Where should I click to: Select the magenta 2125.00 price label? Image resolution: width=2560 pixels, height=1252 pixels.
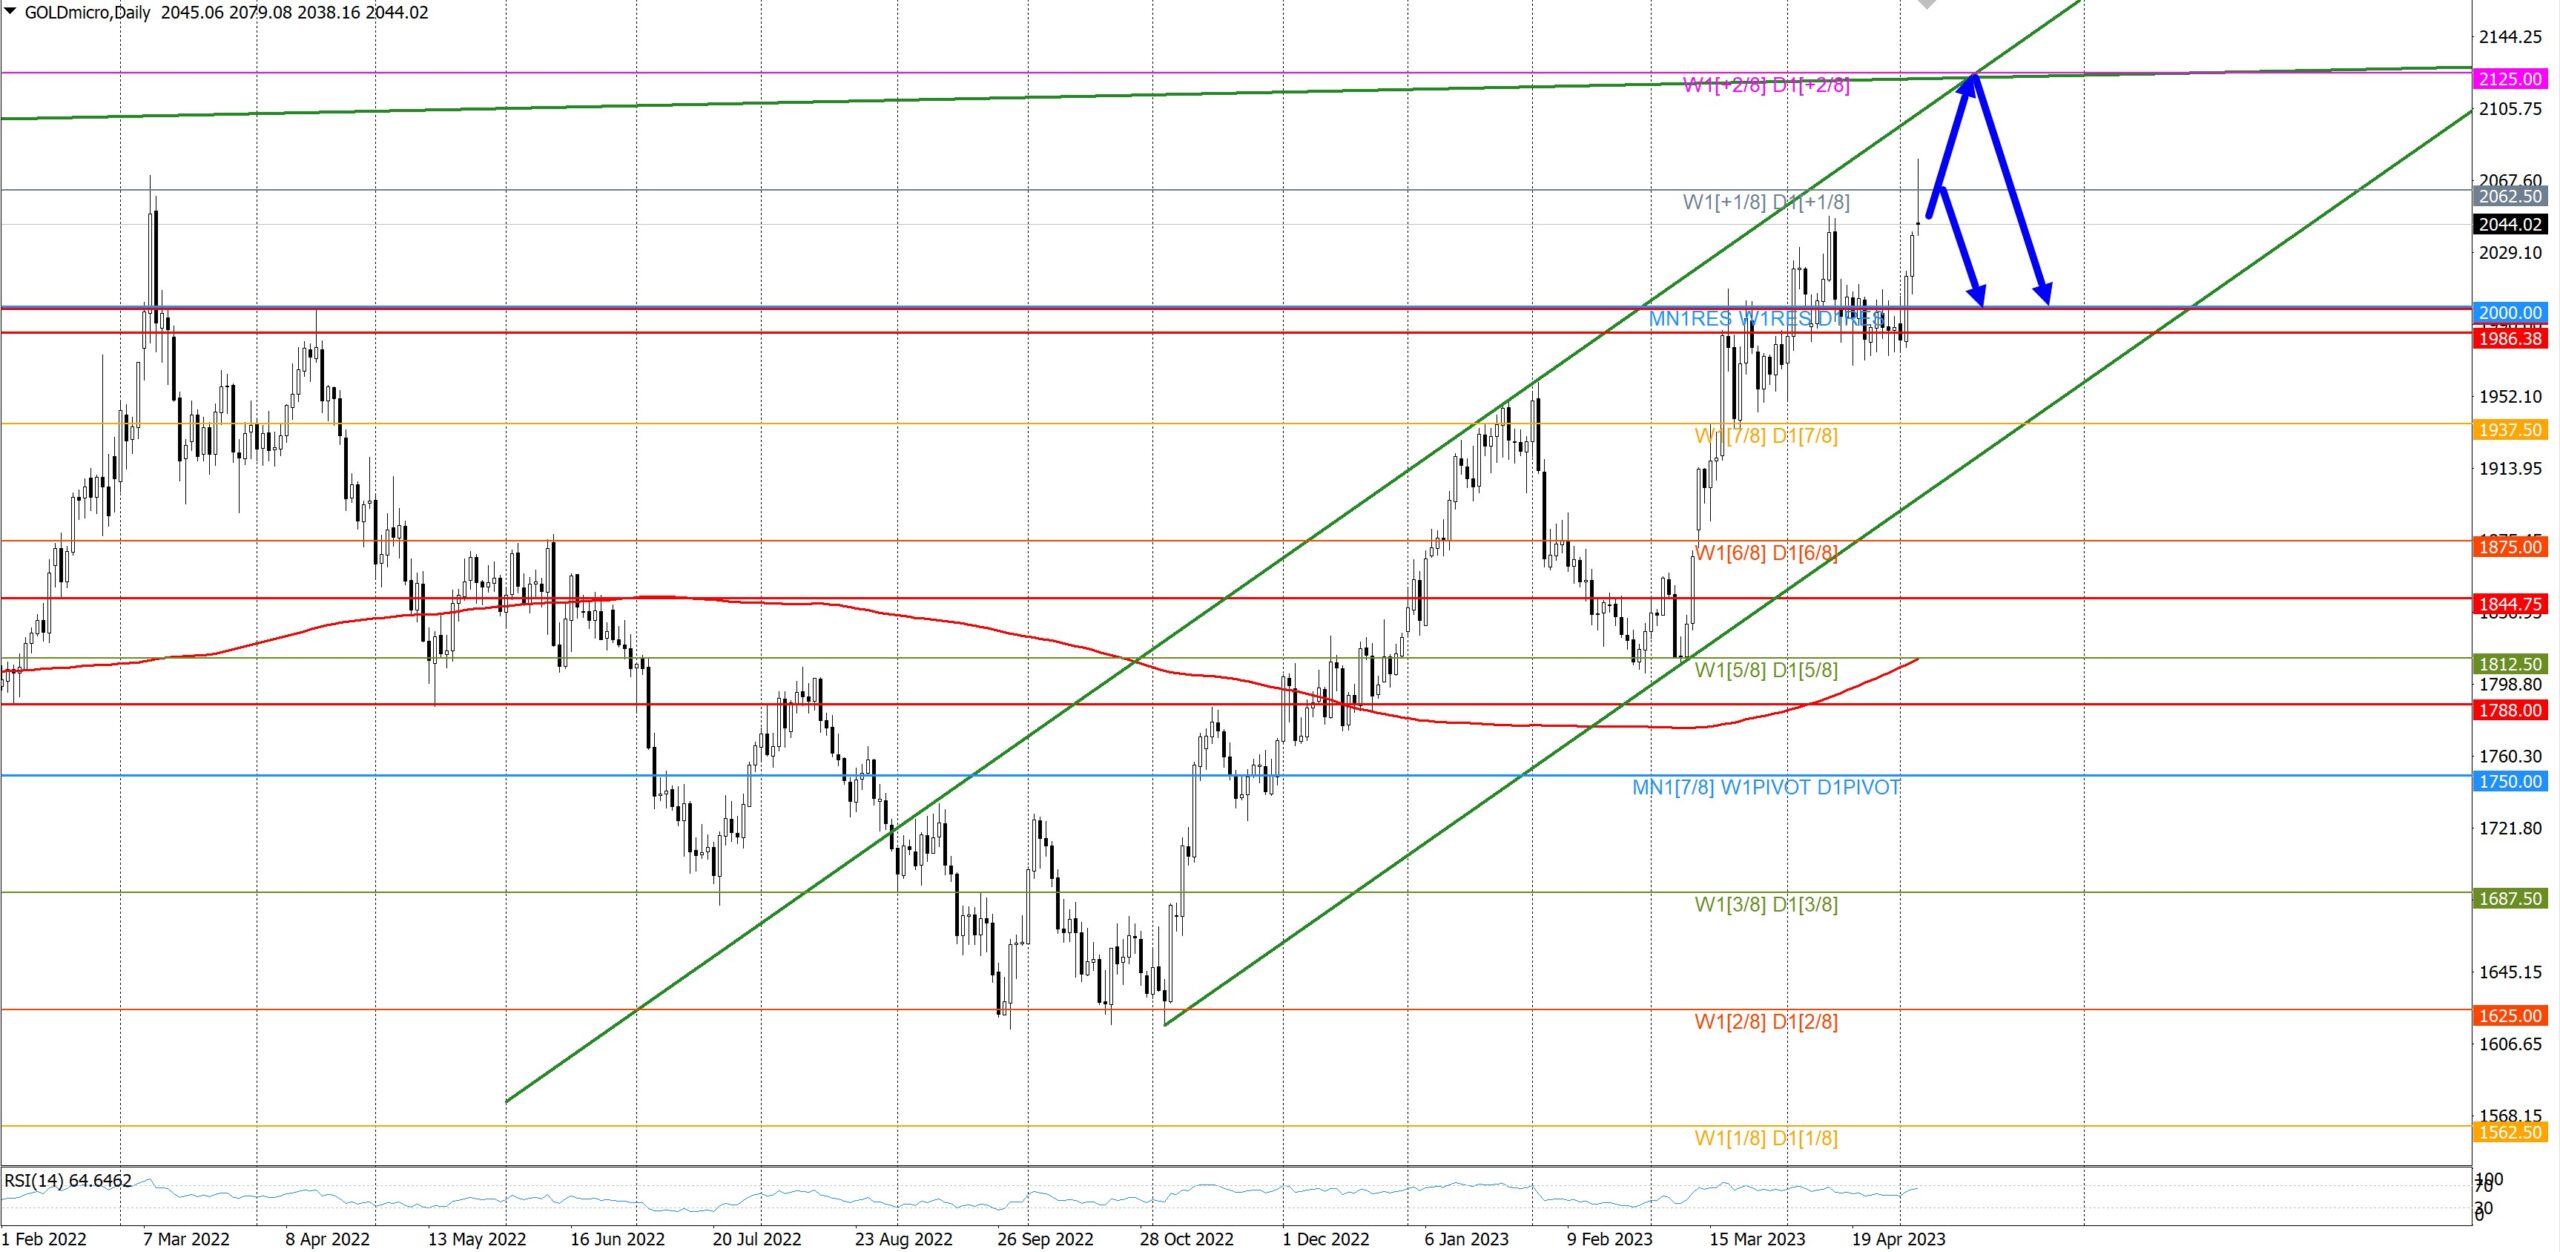pos(2509,79)
